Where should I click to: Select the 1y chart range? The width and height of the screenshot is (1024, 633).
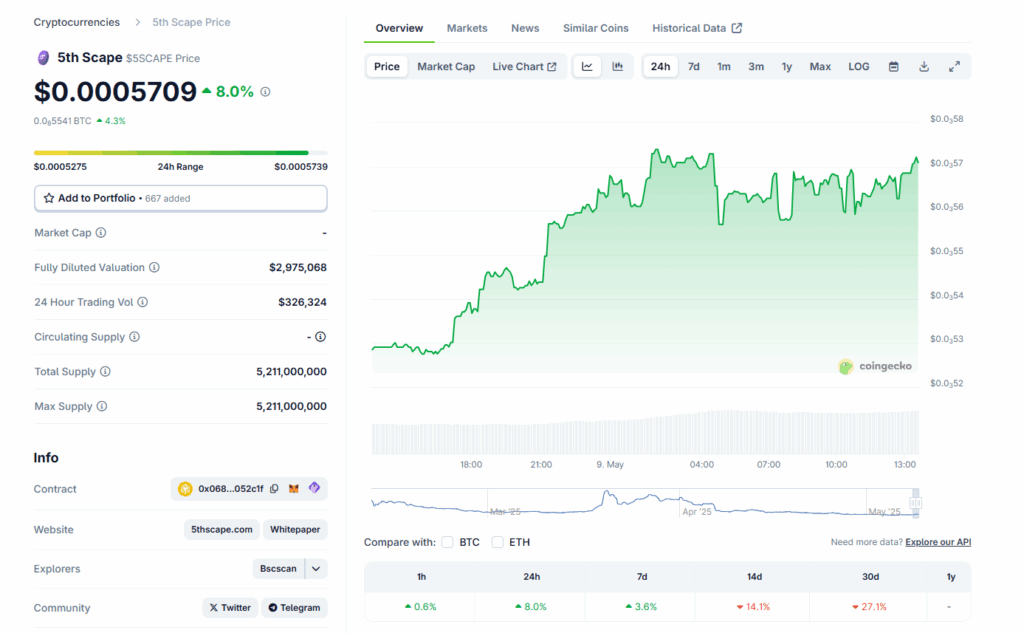coord(787,67)
